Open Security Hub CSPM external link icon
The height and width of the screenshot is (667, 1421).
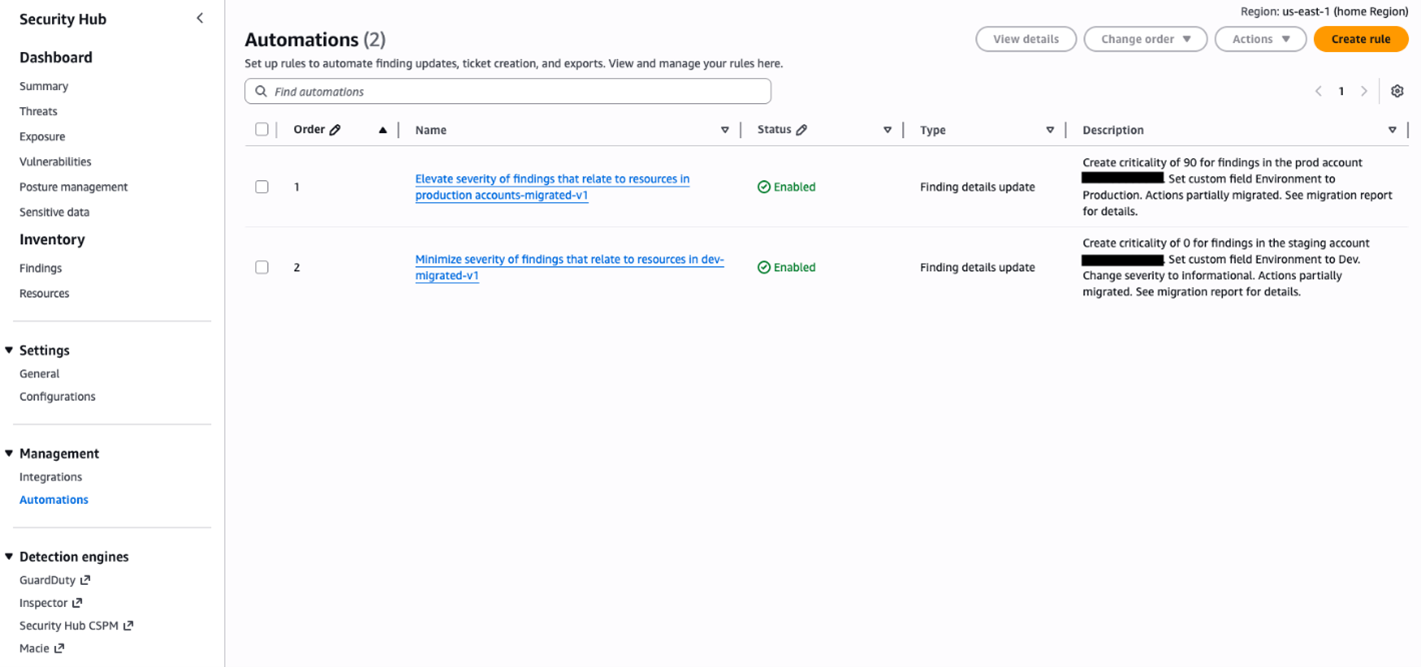129,625
